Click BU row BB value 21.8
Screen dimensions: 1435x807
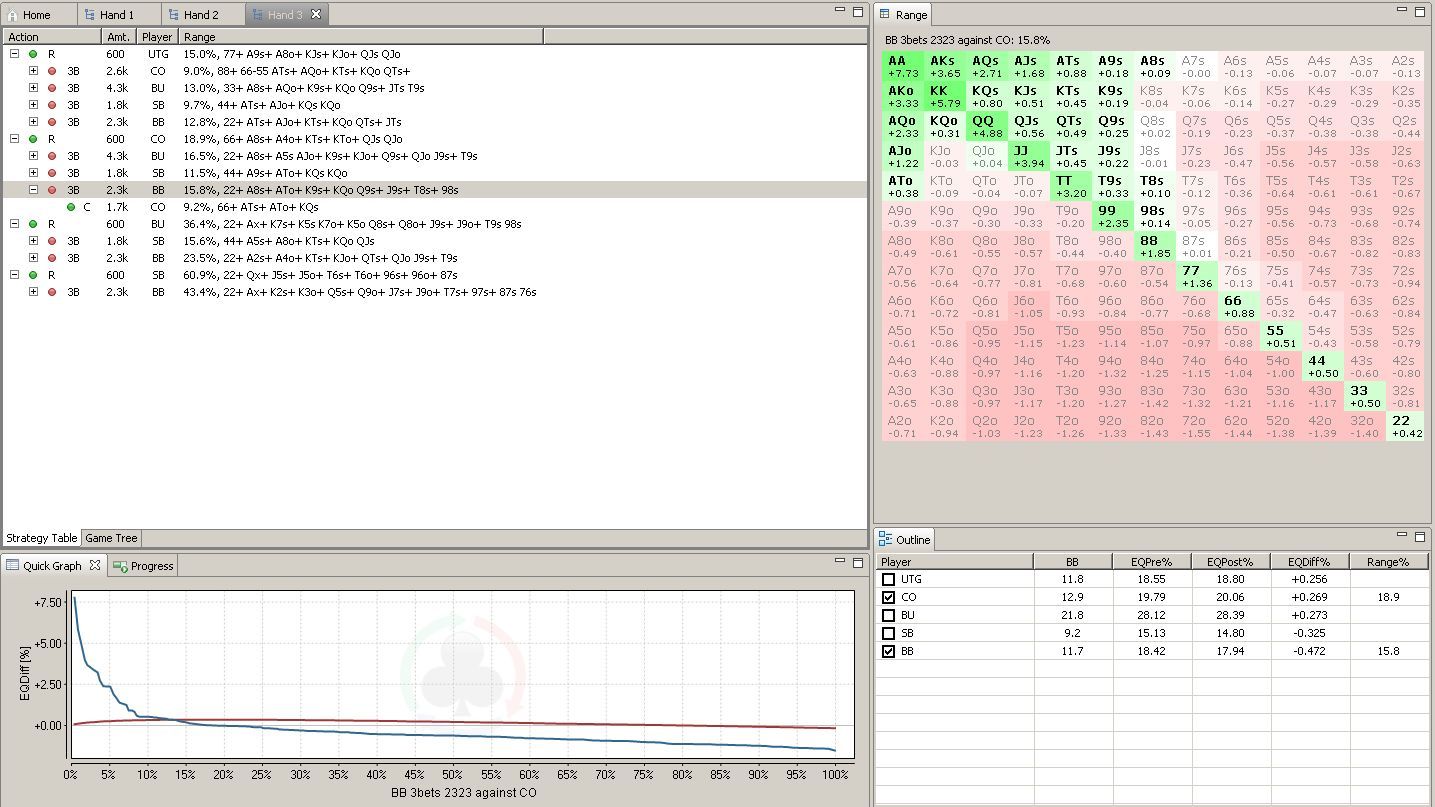point(1072,615)
